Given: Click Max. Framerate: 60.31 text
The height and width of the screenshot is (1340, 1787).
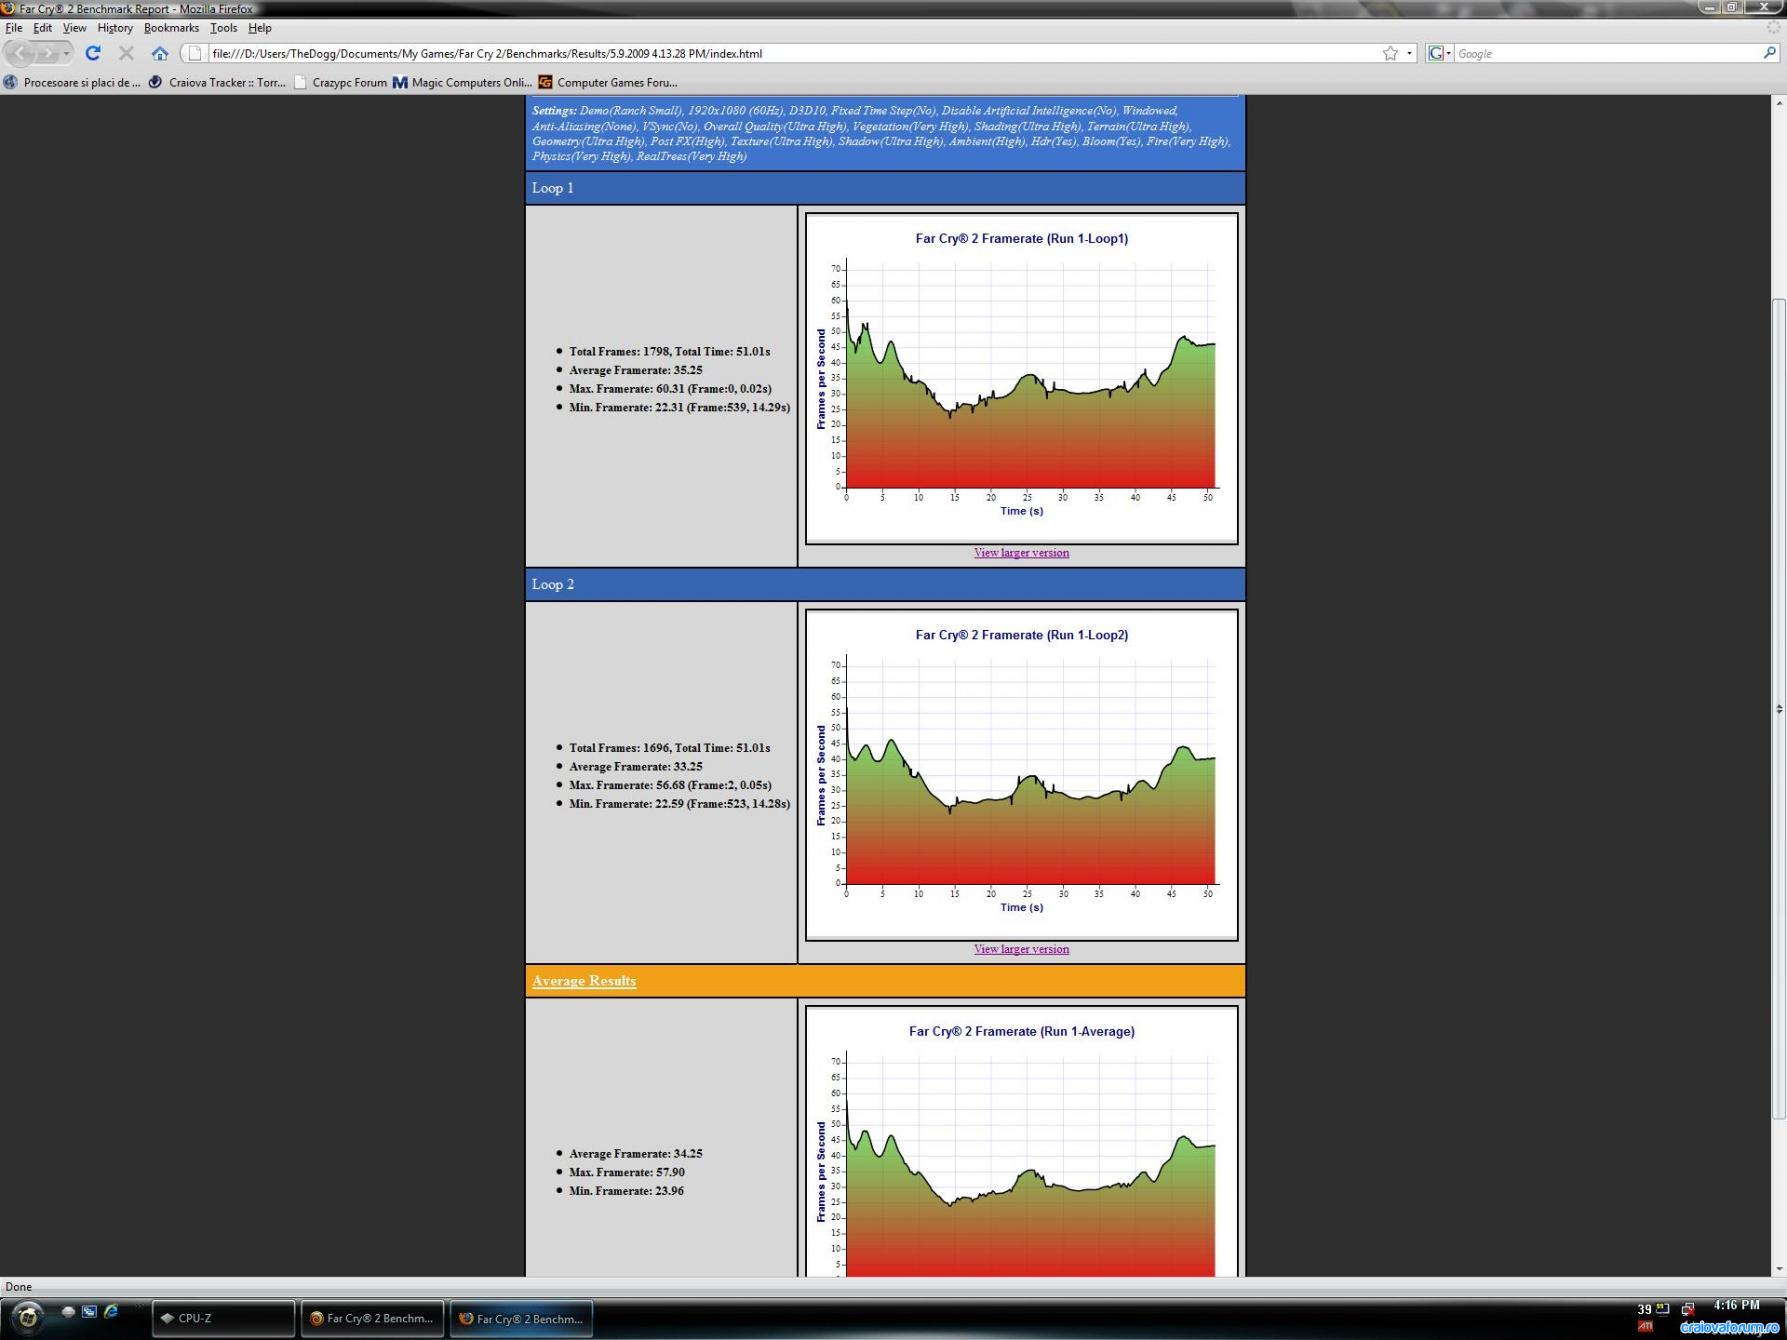Looking at the screenshot, I should tap(670, 389).
